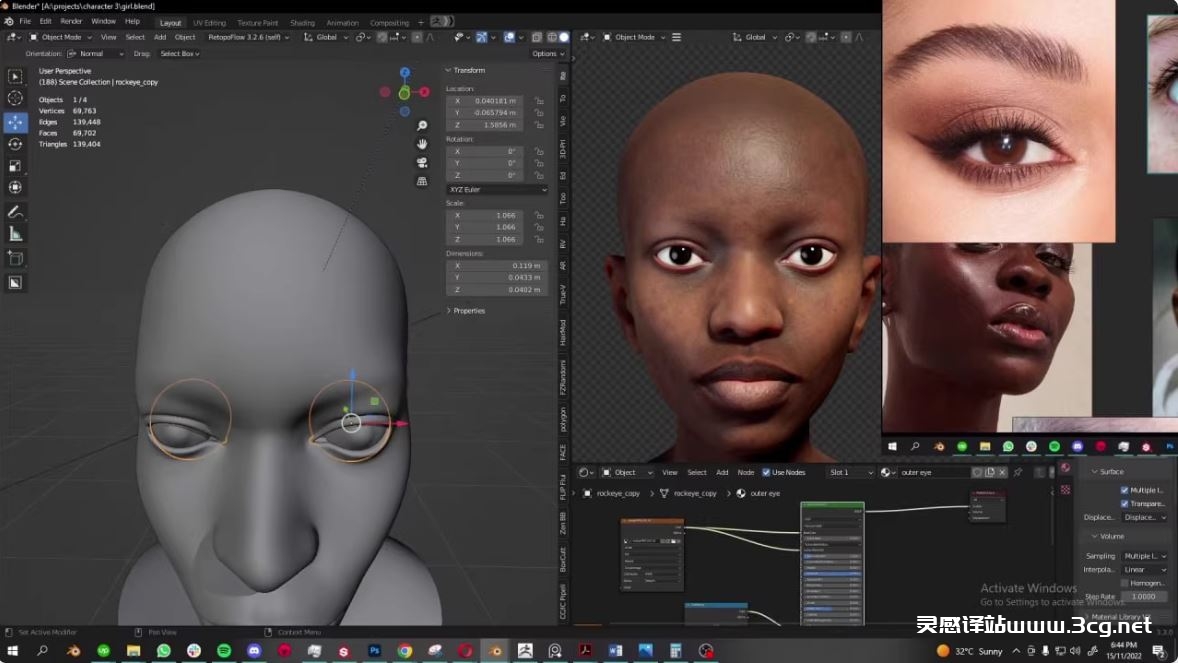Select the Rotate tool in the left toolbar
Image resolution: width=1178 pixels, height=663 pixels.
[15, 144]
